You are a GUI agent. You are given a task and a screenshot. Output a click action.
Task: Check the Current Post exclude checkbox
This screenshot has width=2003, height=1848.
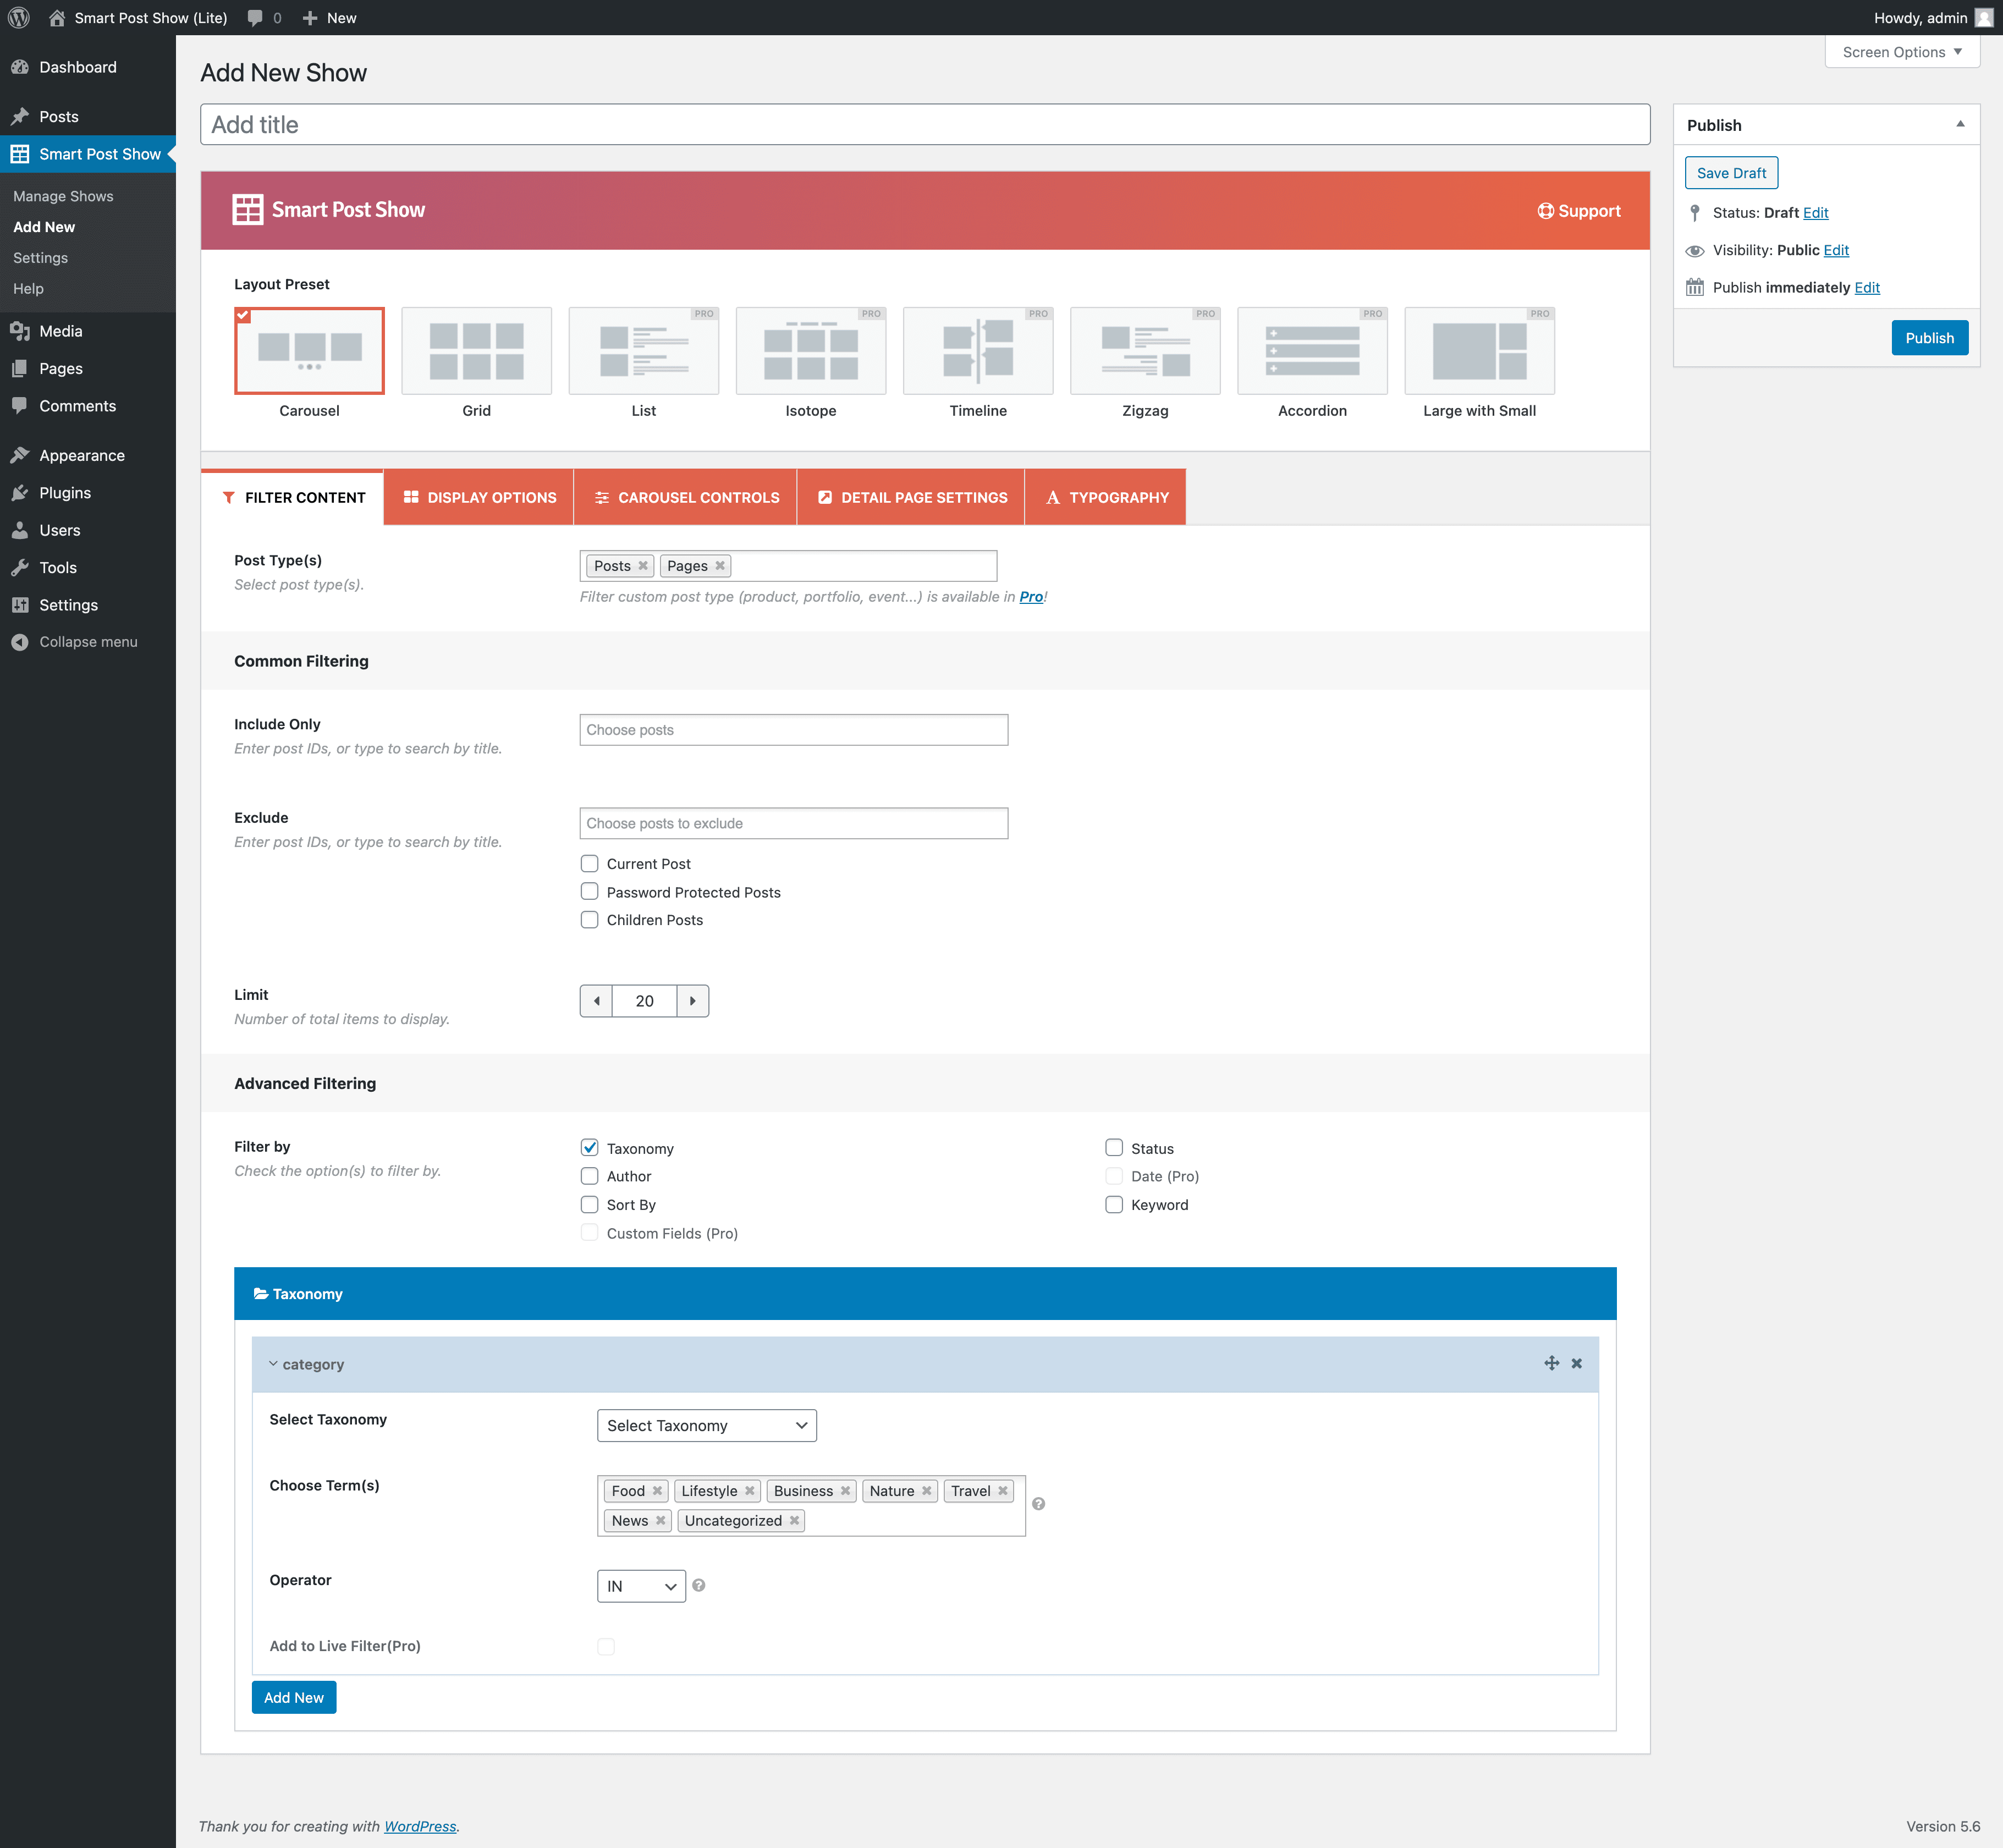coord(588,862)
